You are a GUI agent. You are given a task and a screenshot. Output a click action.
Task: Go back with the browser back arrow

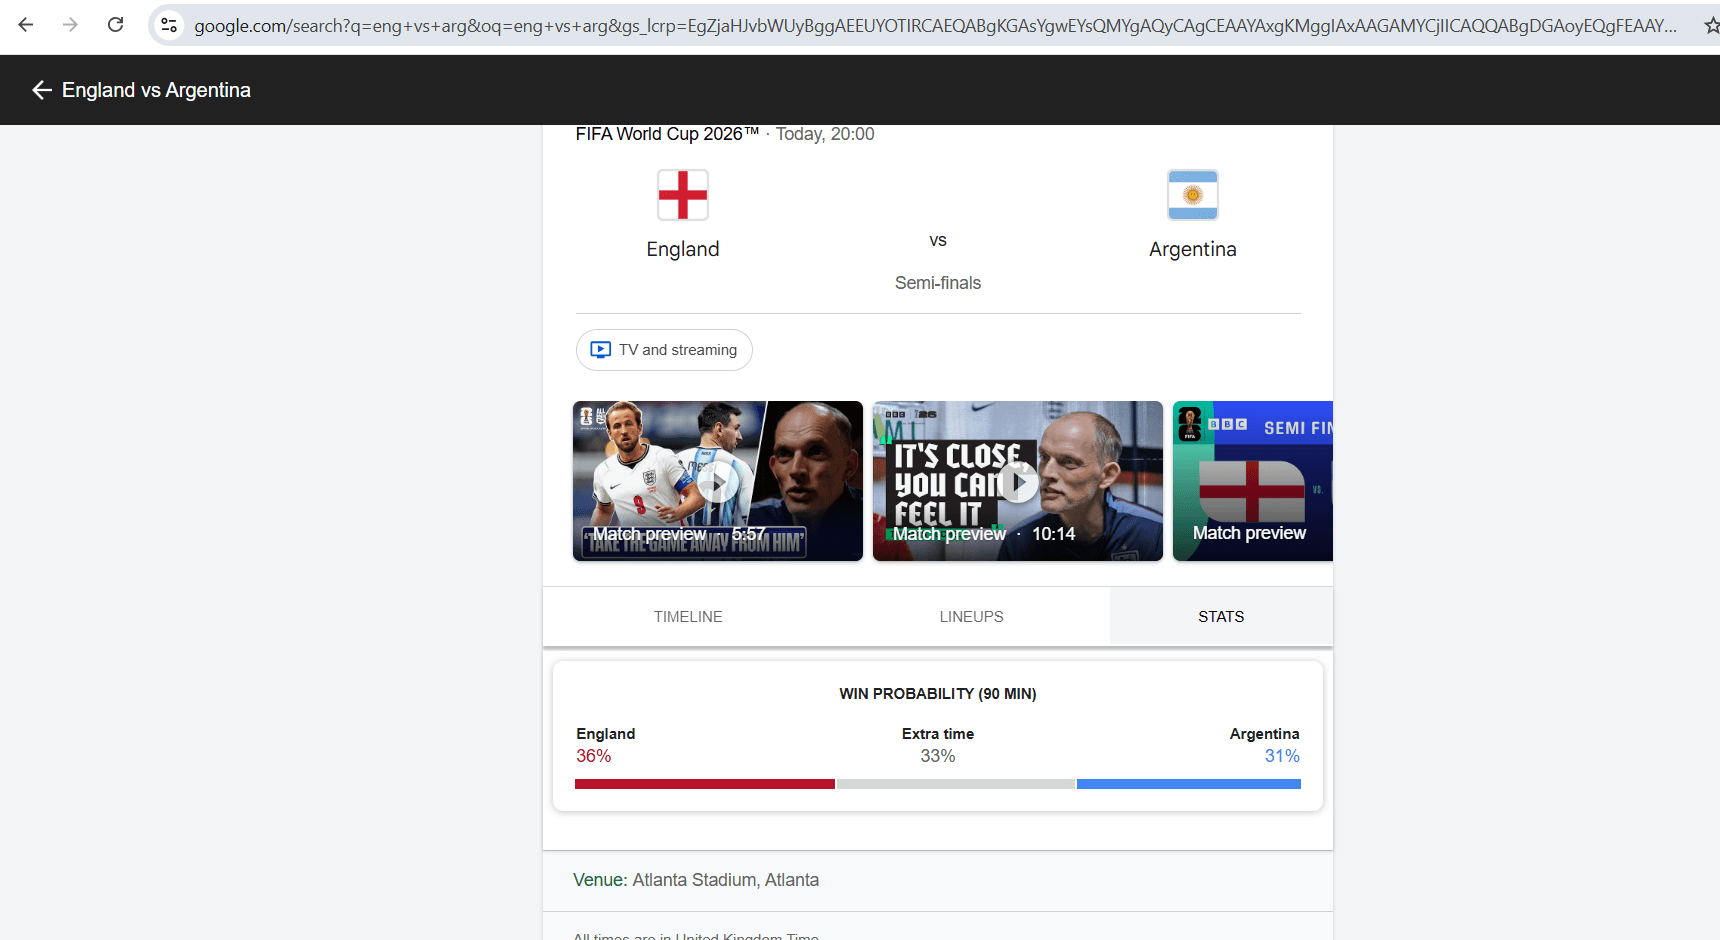click(x=26, y=25)
